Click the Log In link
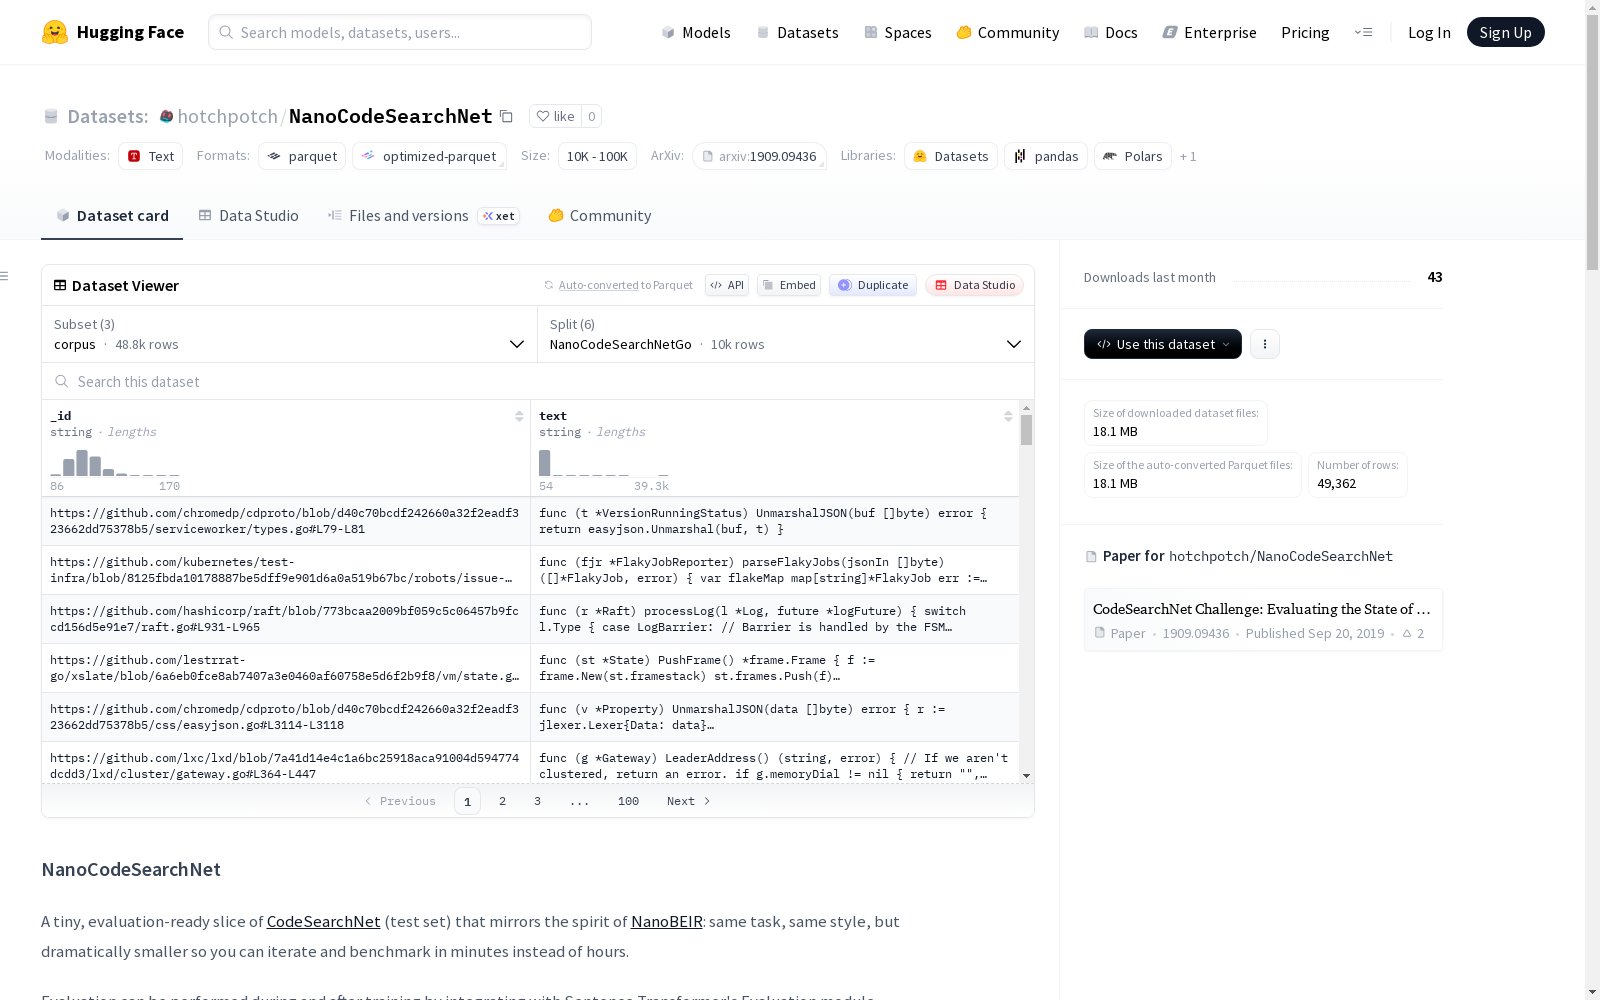Viewport: 1600px width, 1000px height. [1429, 32]
